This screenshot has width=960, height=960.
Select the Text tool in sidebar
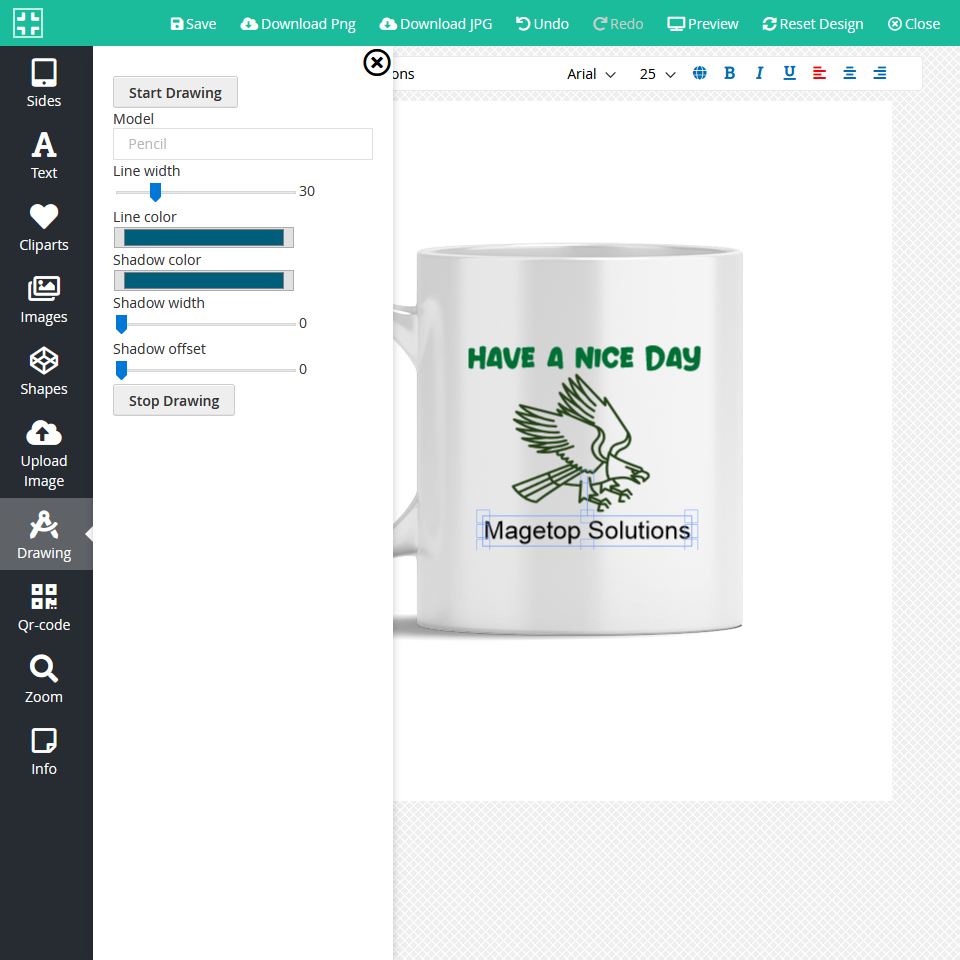point(44,155)
